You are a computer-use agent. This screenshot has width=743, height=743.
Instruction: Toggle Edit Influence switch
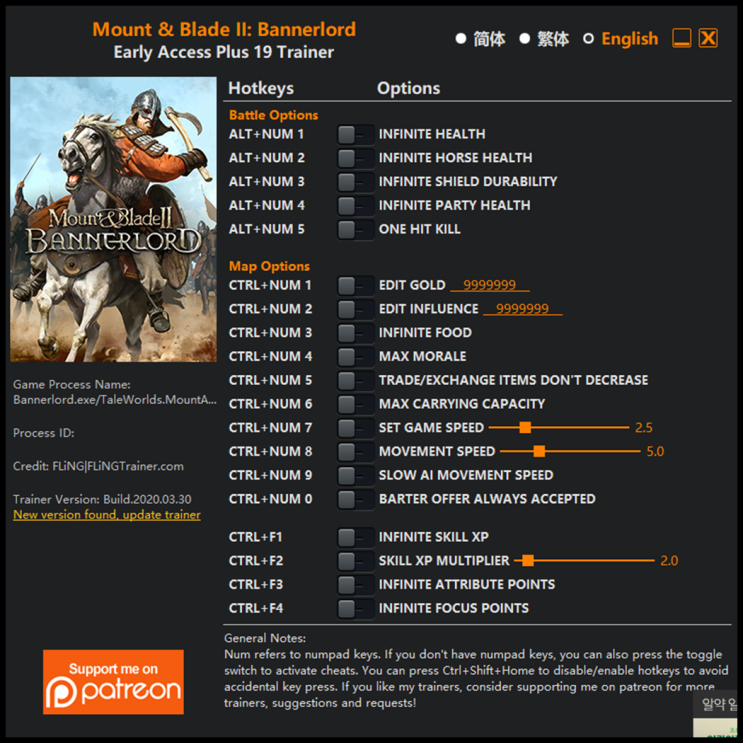click(355, 309)
